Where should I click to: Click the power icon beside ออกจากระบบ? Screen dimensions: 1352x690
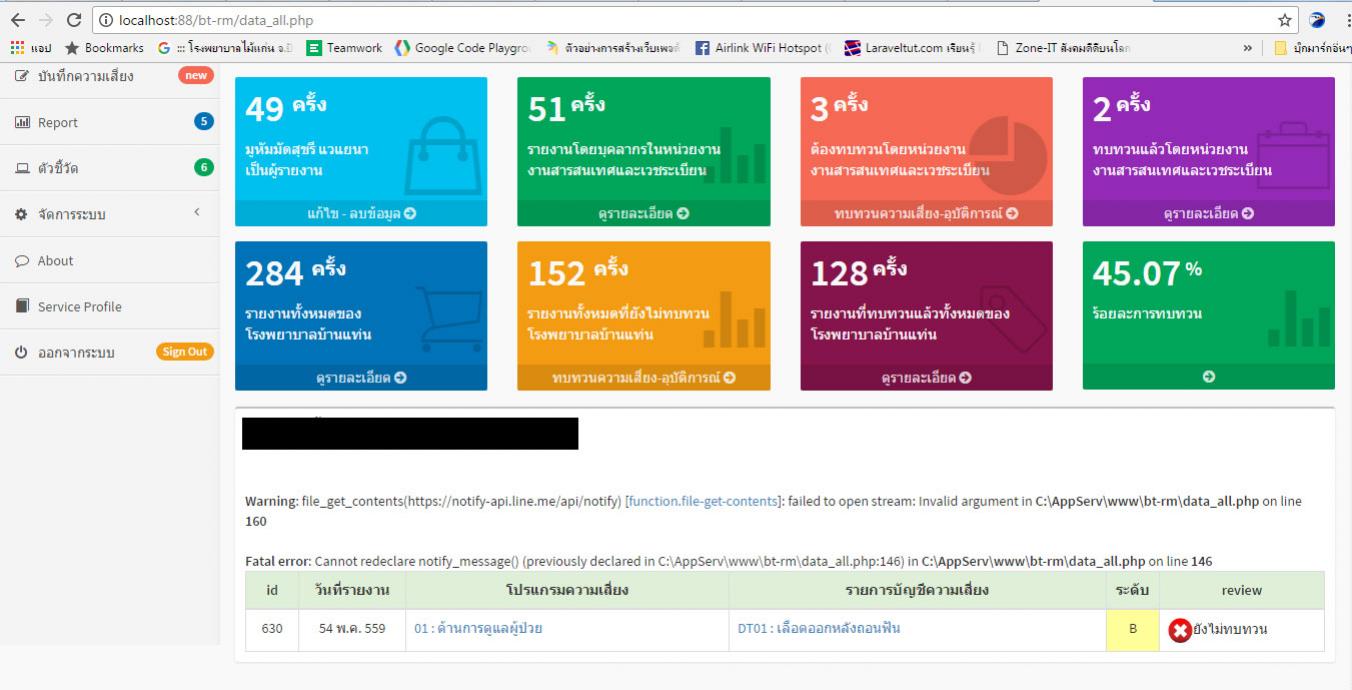click(22, 352)
